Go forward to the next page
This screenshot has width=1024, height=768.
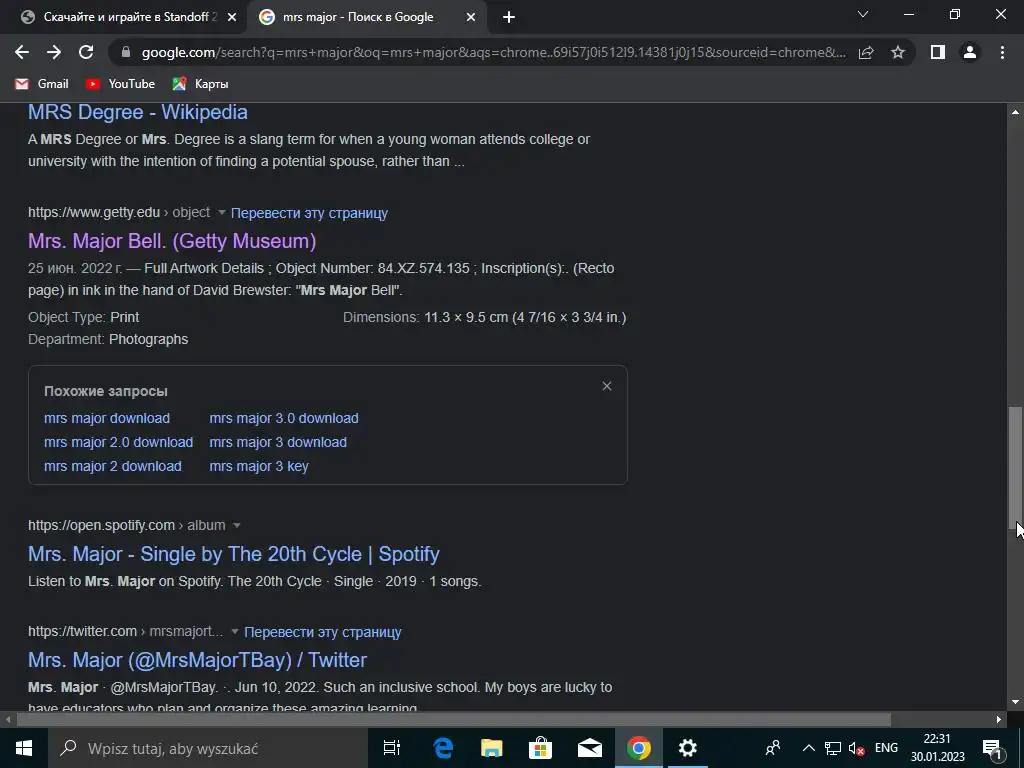54,52
